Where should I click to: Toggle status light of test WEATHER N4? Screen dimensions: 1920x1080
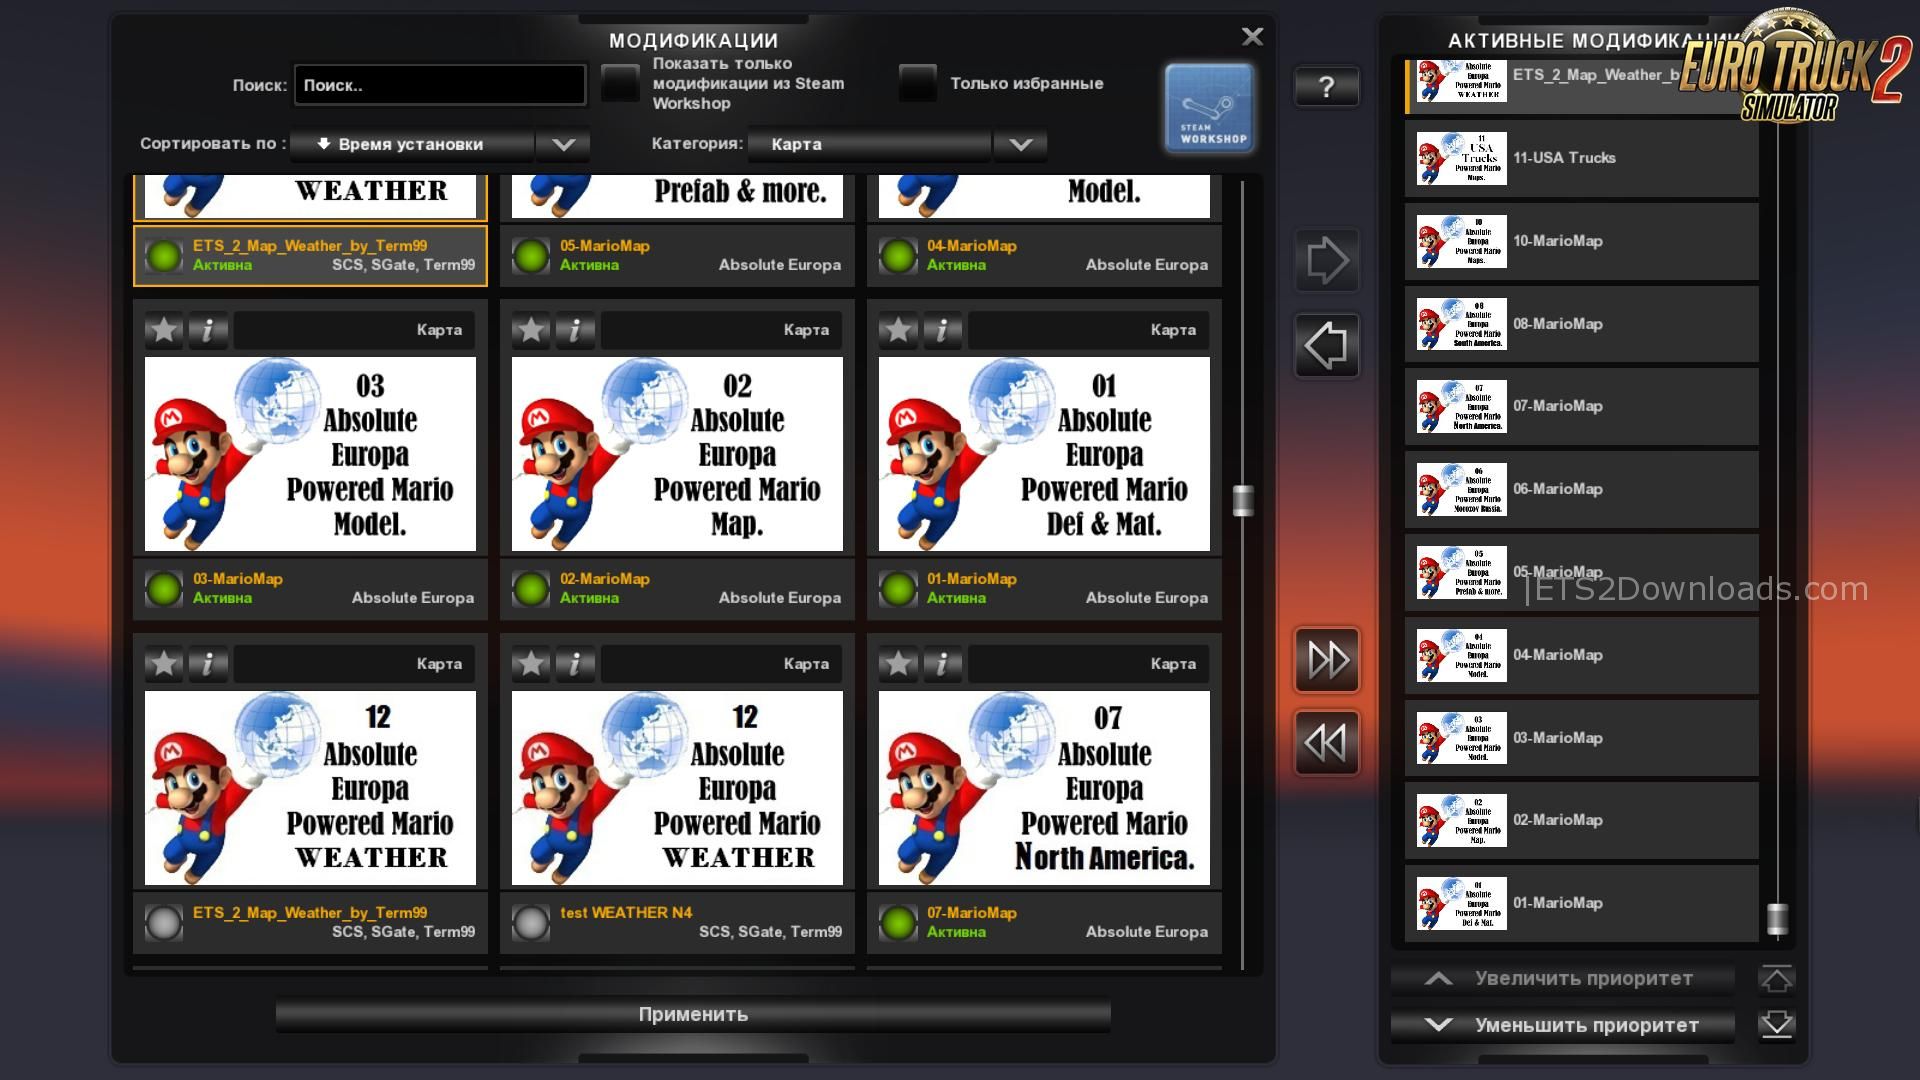point(531,923)
